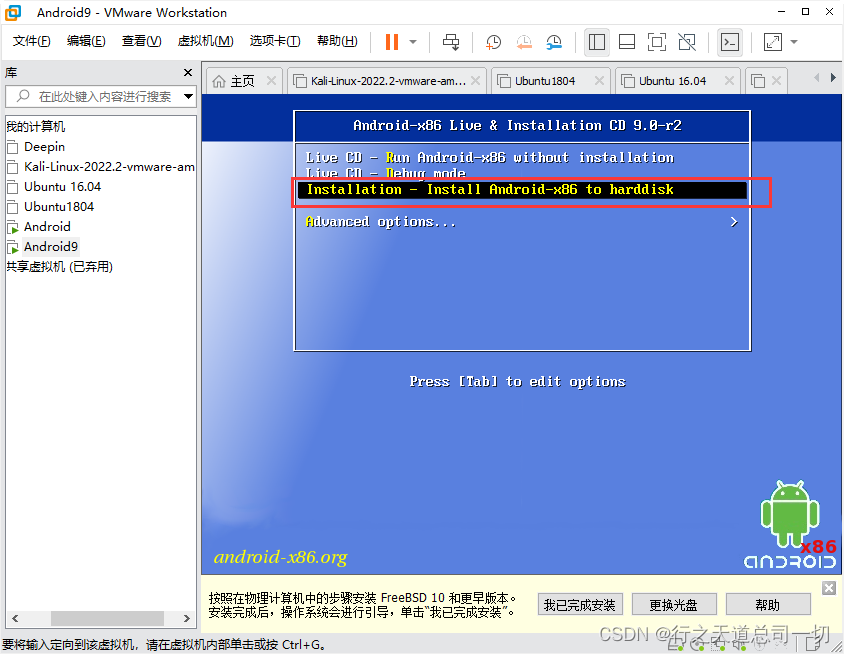This screenshot has width=844, height=654.
Task: Open the stretch display dropdown arrow
Action: pos(794,42)
